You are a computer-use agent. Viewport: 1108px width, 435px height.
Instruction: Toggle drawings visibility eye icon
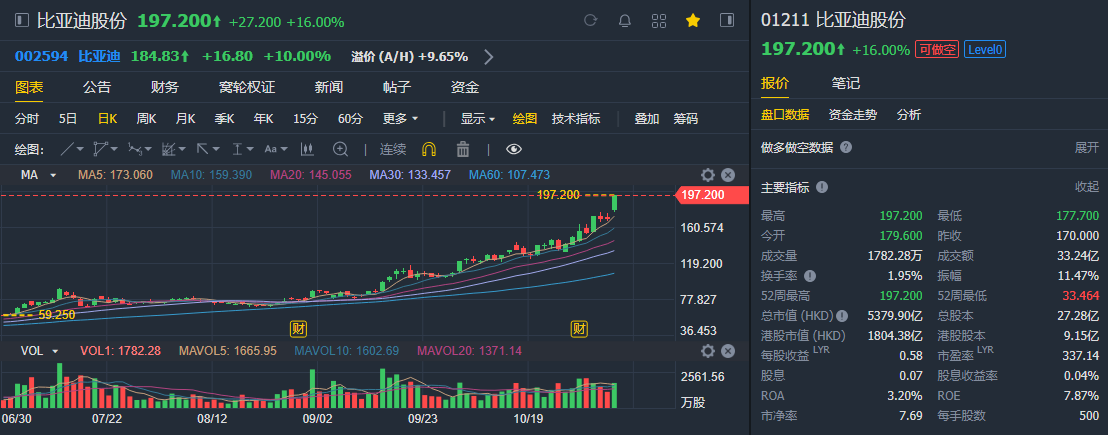coord(514,149)
